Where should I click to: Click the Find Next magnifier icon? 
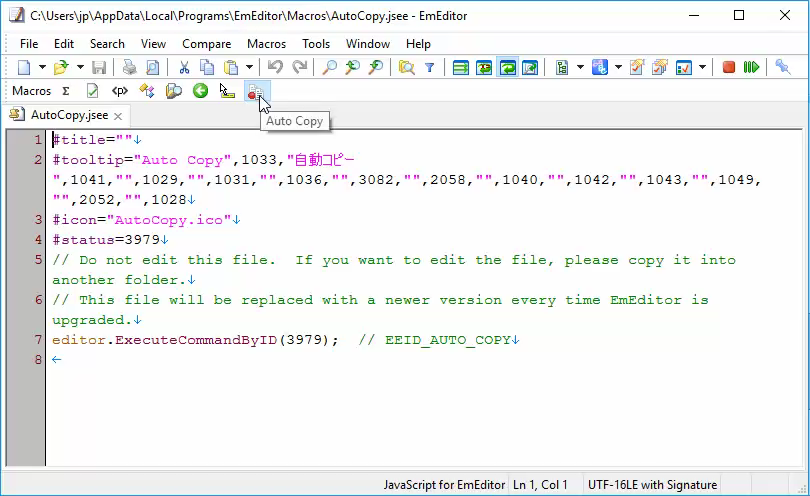tap(376, 67)
